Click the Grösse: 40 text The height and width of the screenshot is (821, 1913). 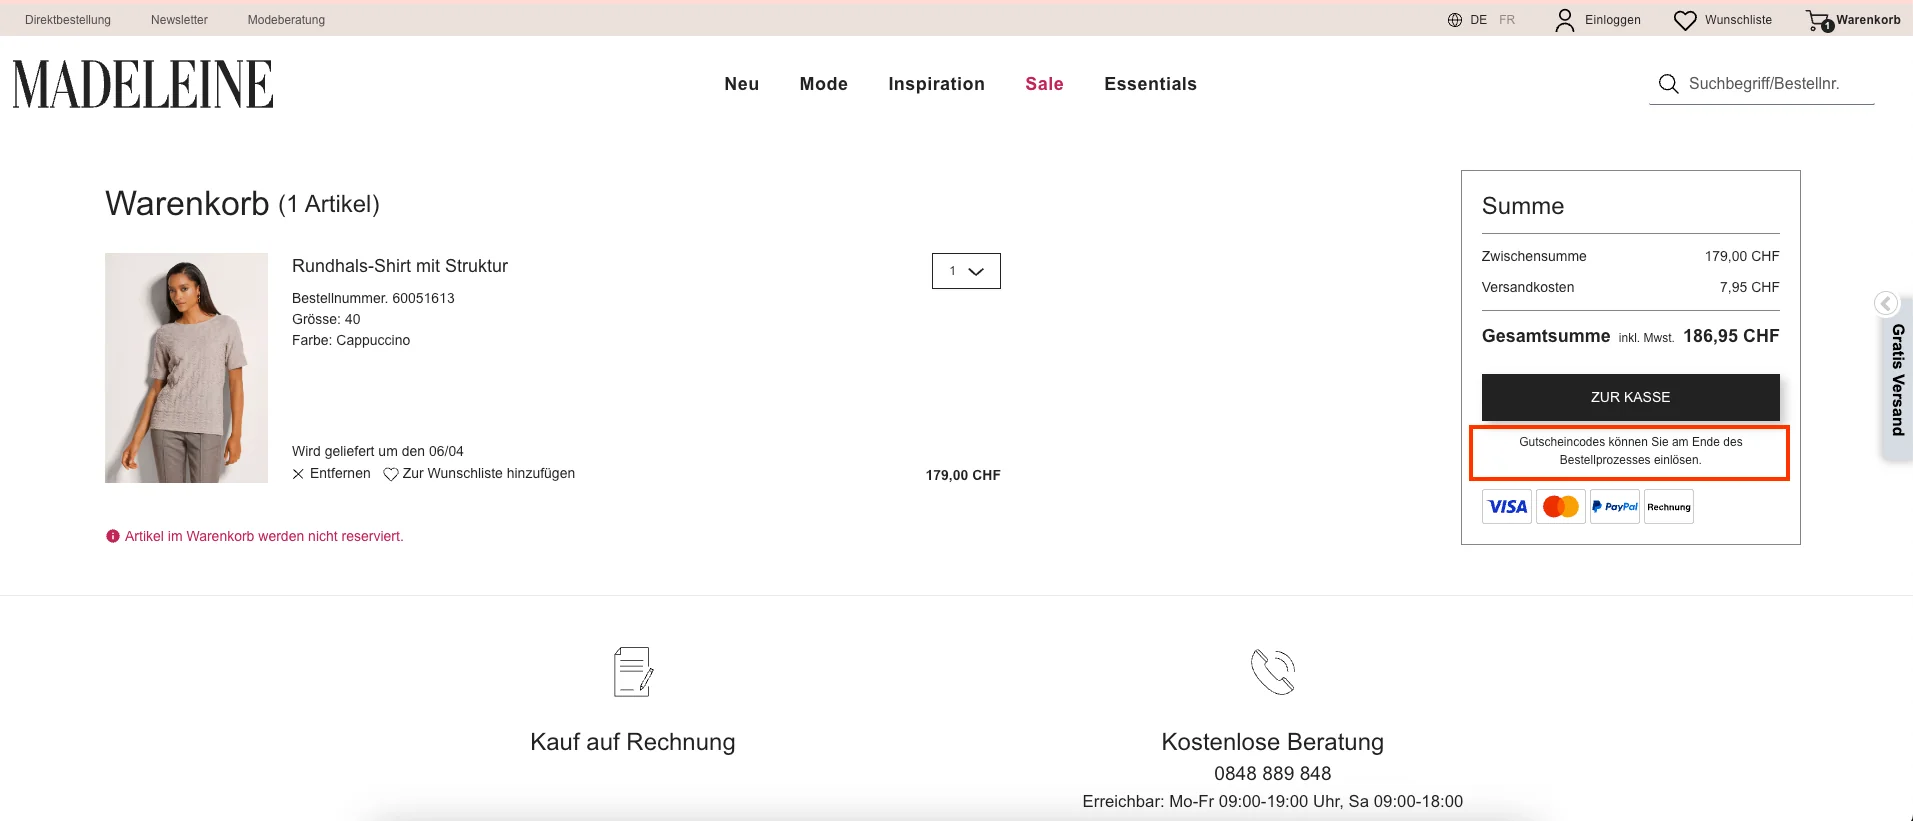pos(326,319)
